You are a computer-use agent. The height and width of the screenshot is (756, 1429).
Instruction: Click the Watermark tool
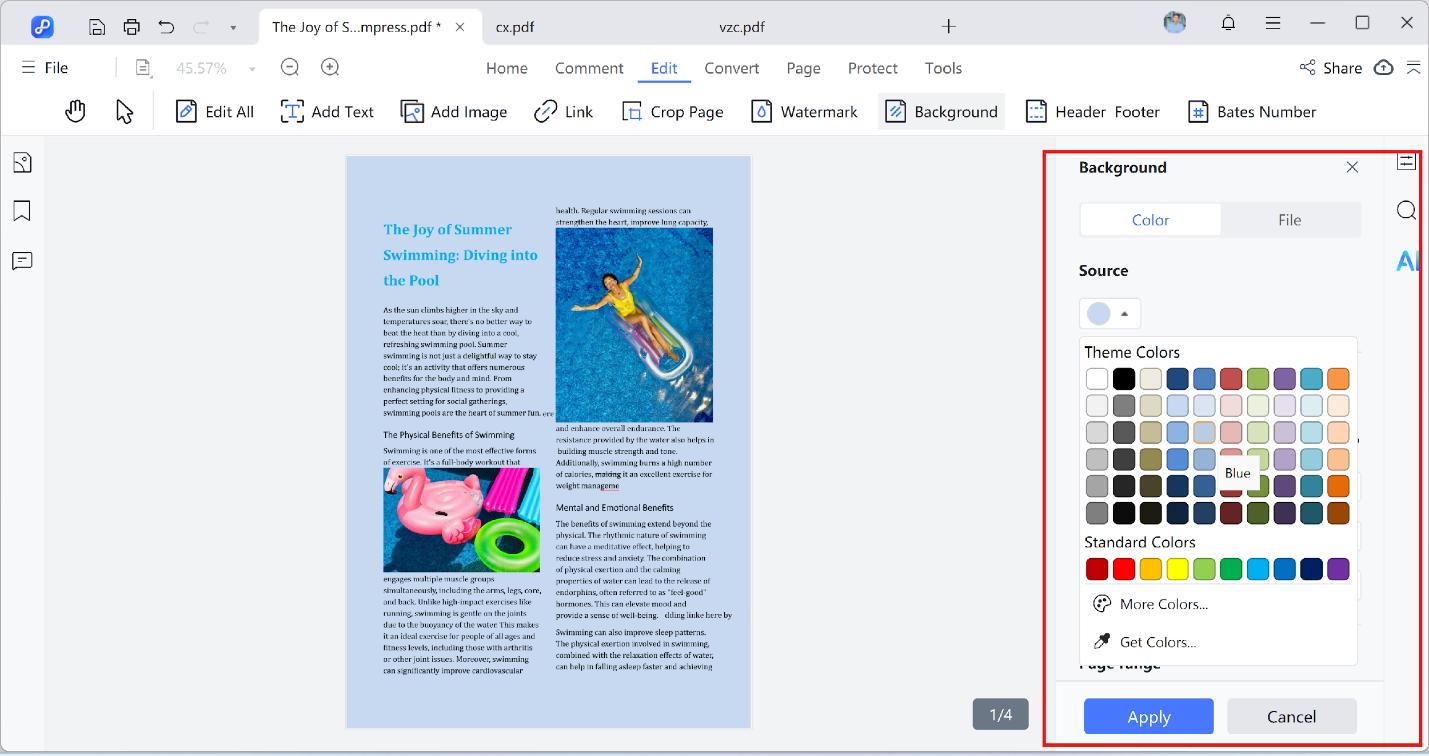(x=805, y=112)
